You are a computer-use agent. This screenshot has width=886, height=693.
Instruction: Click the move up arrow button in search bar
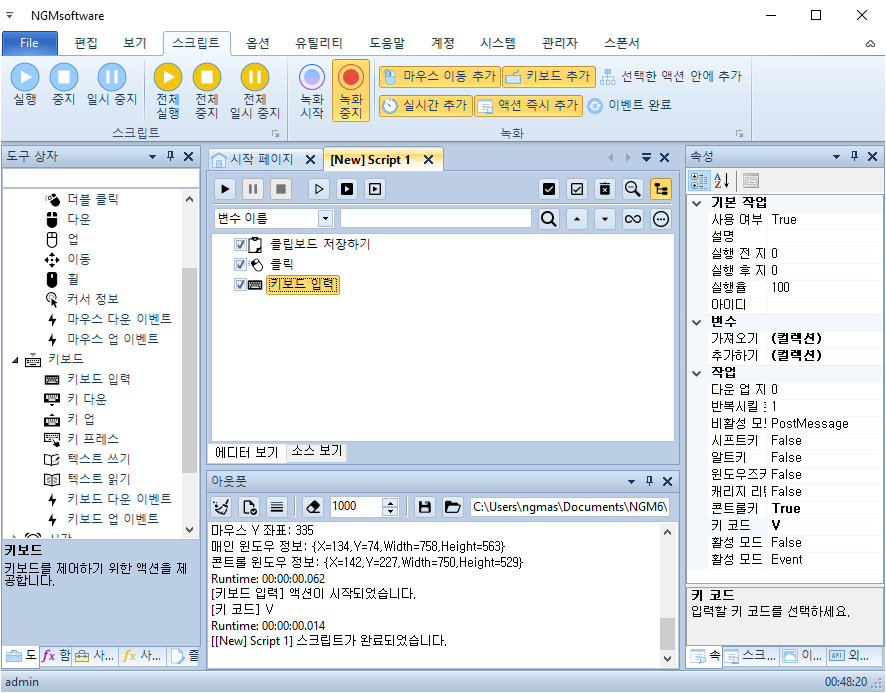[577, 219]
